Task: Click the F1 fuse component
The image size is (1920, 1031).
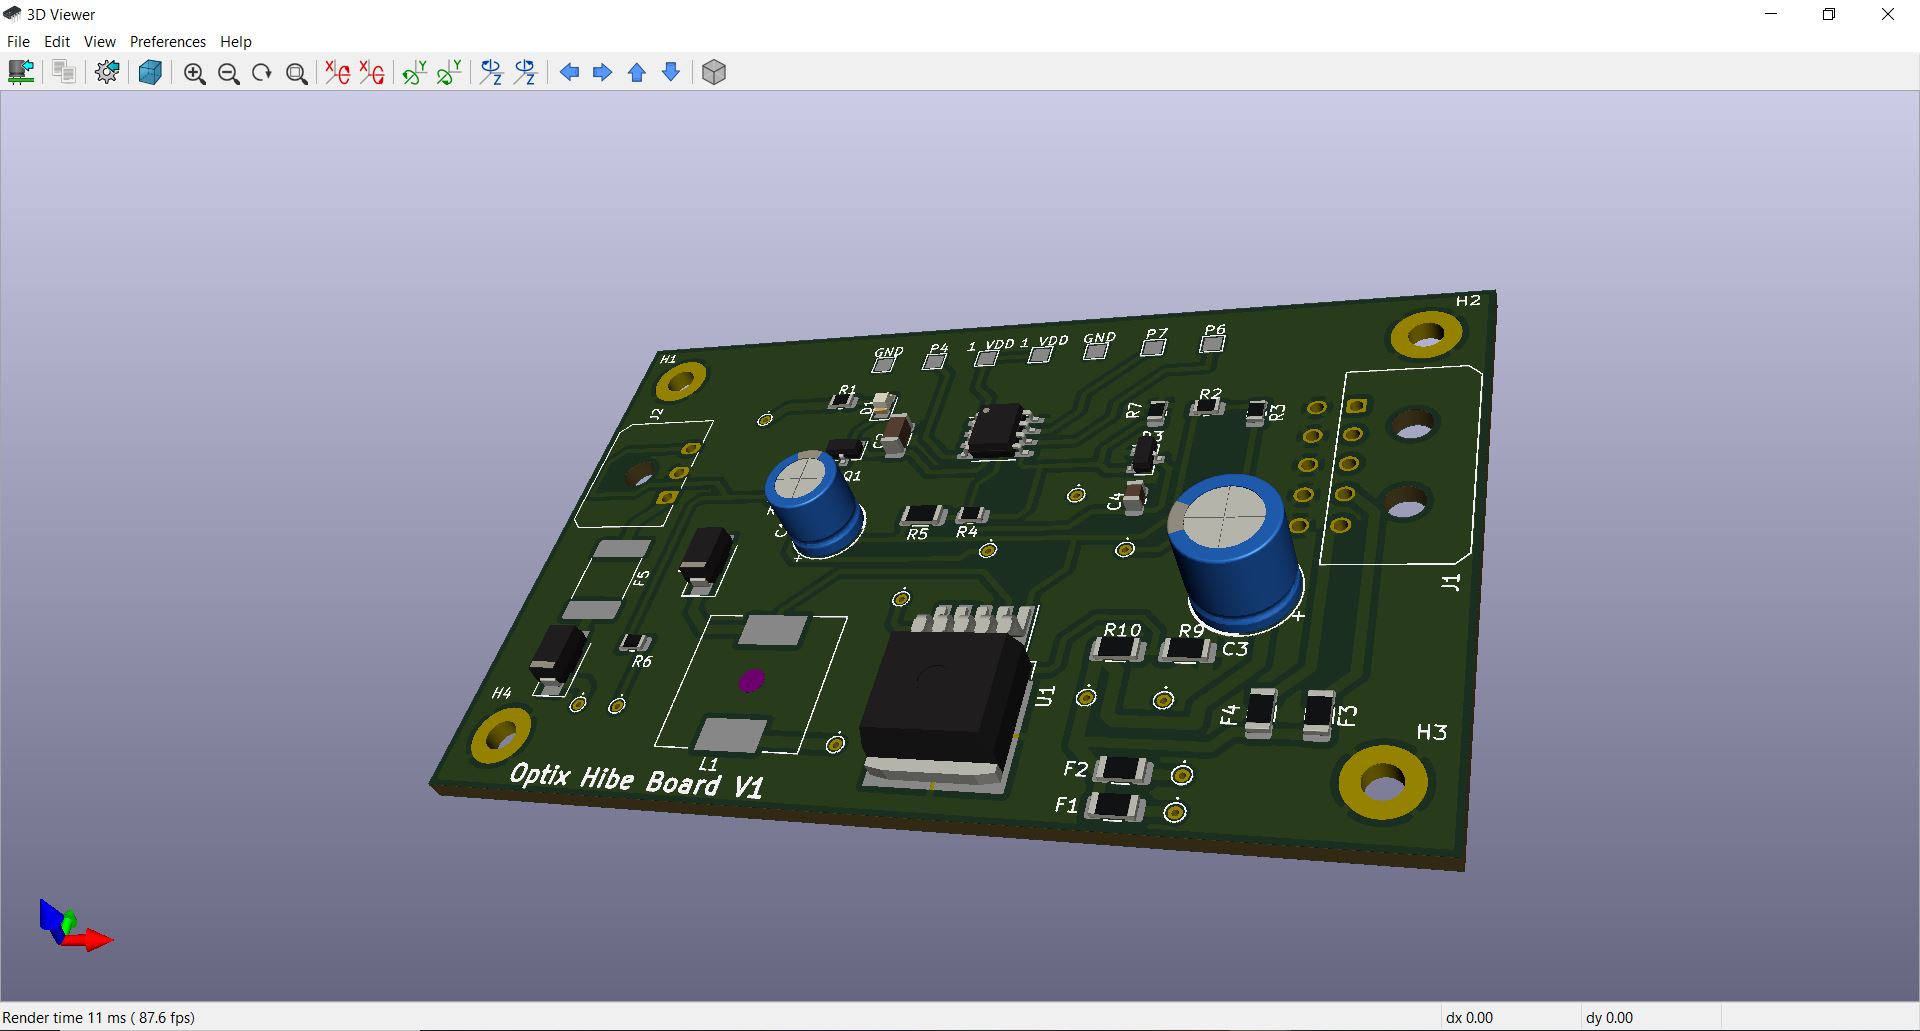Action: pyautogui.click(x=1115, y=806)
